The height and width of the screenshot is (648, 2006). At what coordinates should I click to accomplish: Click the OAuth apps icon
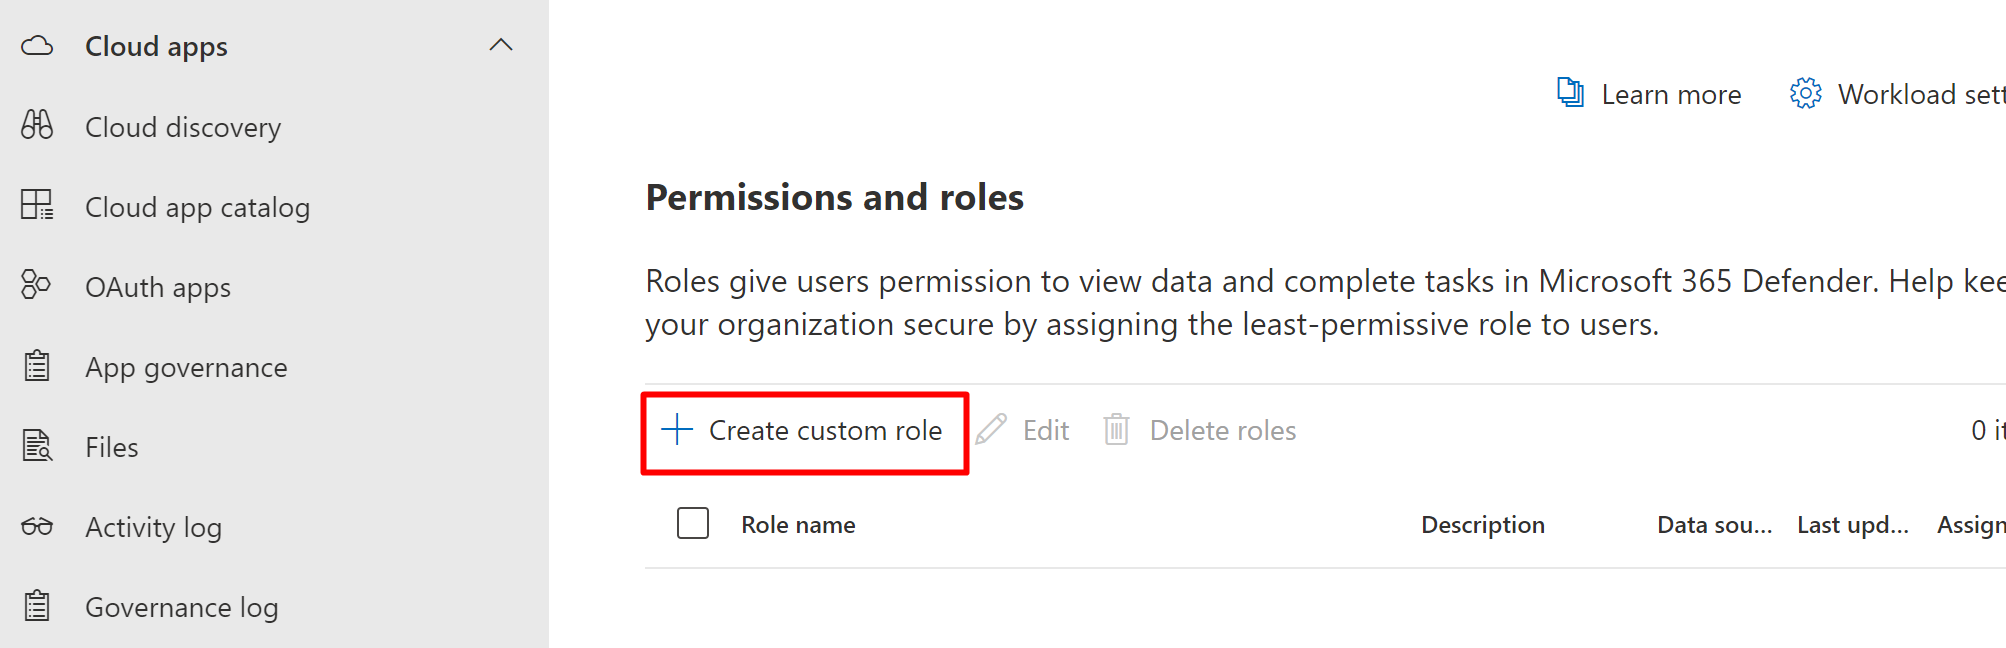pos(36,285)
